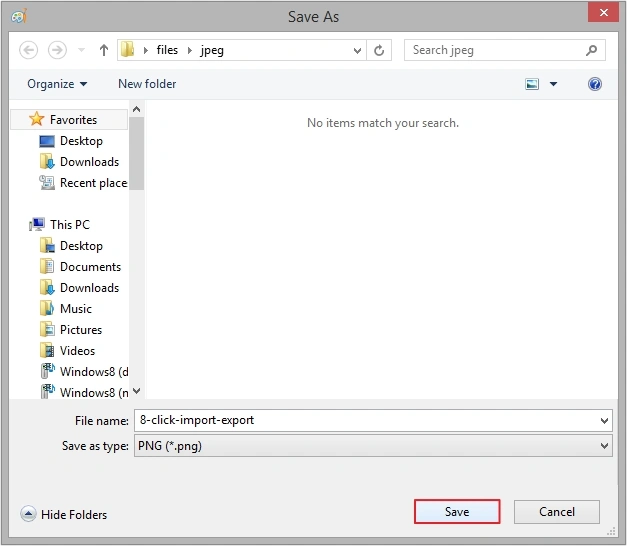Click the New folder button
627x546 pixels.
pos(147,84)
